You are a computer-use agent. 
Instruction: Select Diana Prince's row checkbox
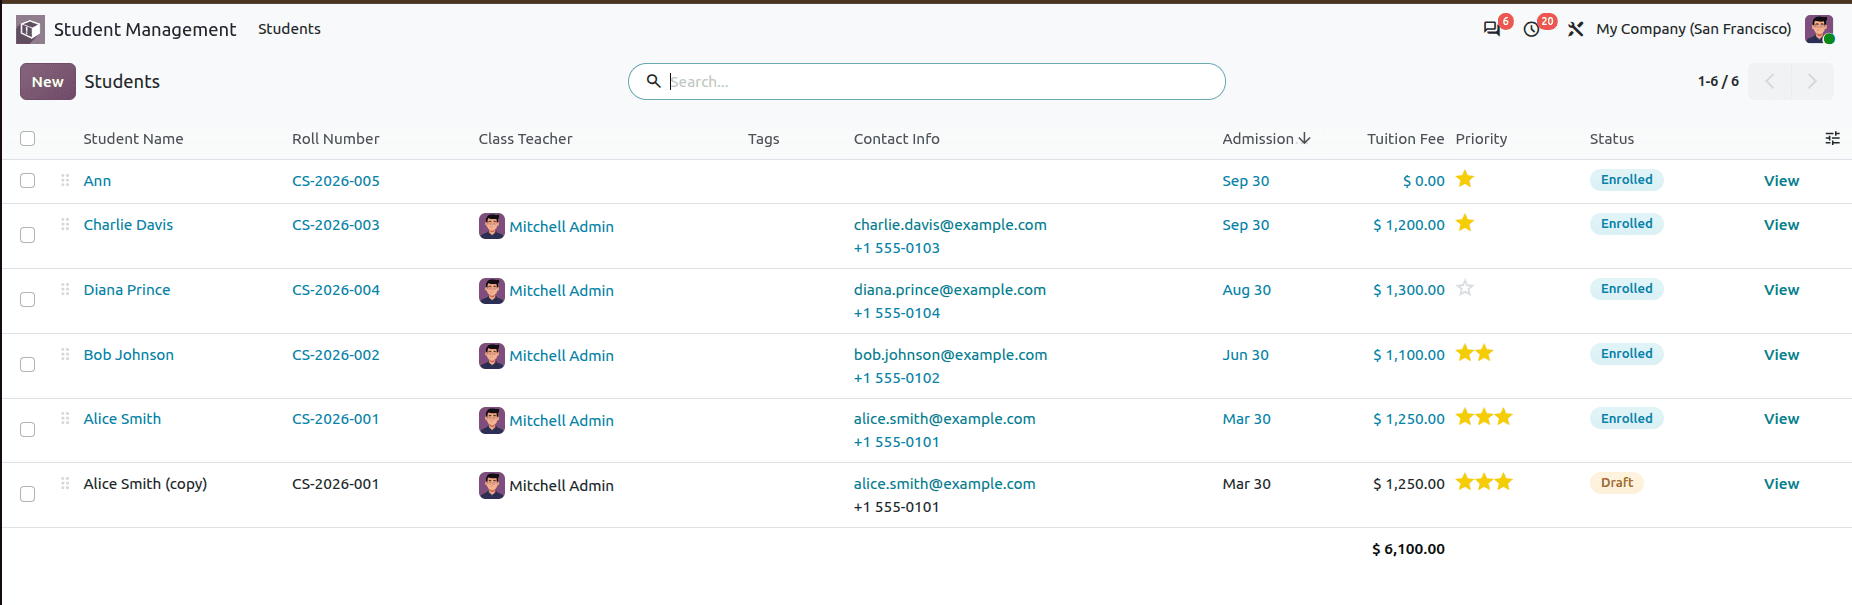pyautogui.click(x=28, y=300)
